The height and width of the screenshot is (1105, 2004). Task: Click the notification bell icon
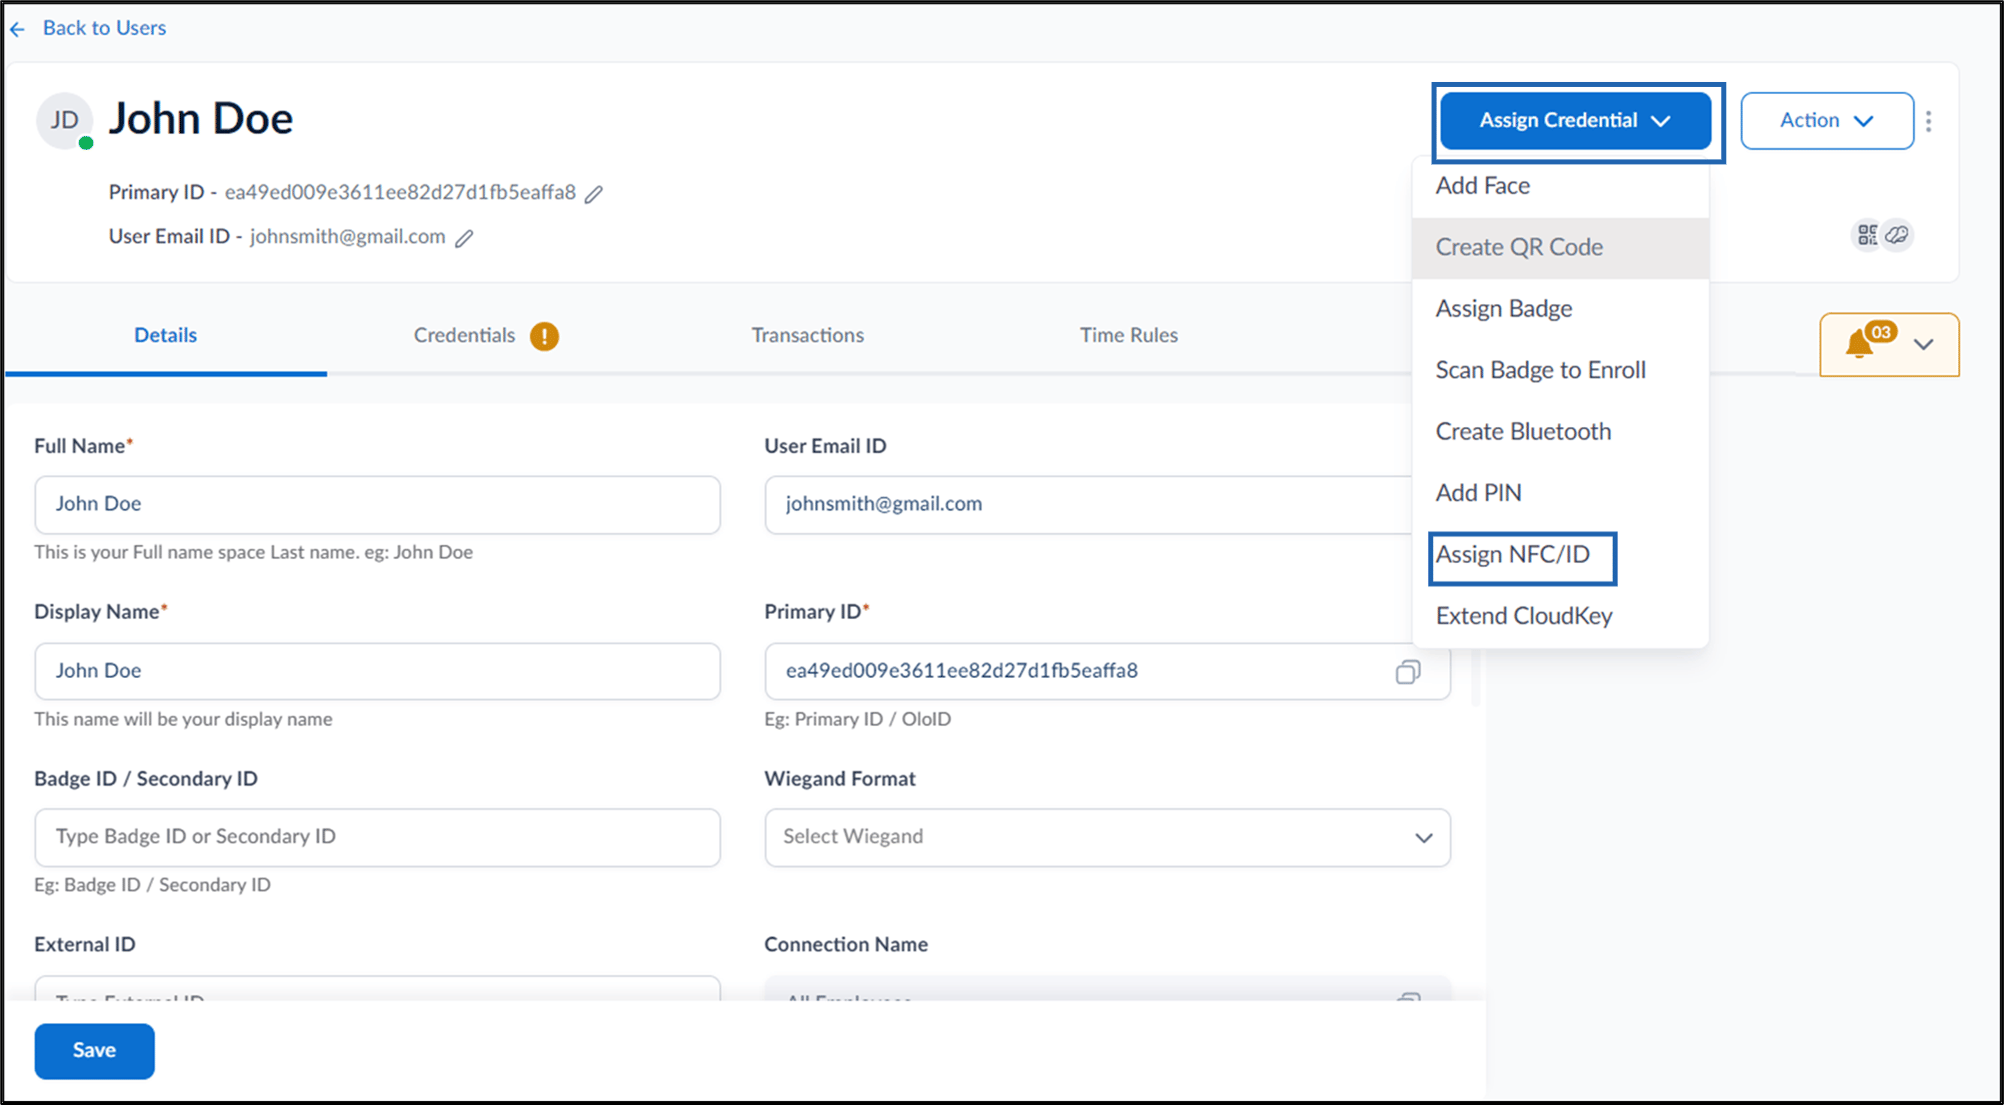(1859, 344)
